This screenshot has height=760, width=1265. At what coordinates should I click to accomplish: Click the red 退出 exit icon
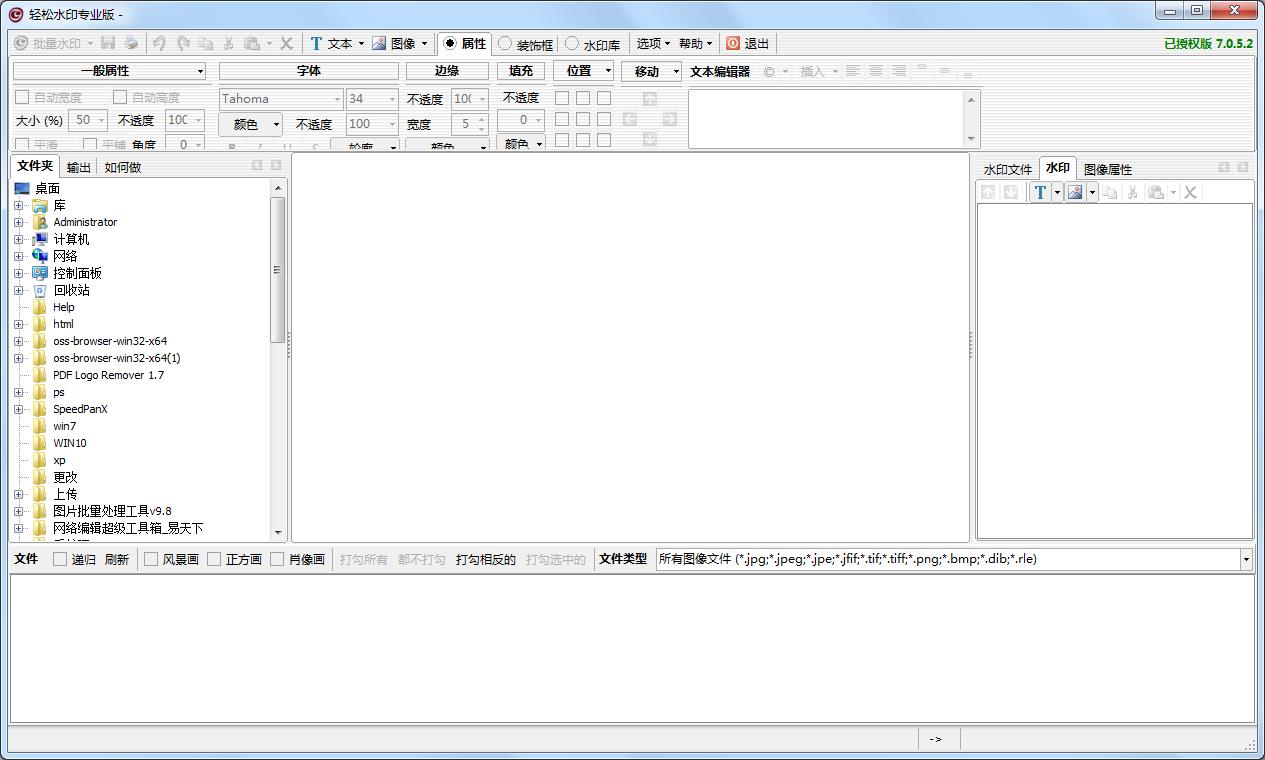coord(733,43)
